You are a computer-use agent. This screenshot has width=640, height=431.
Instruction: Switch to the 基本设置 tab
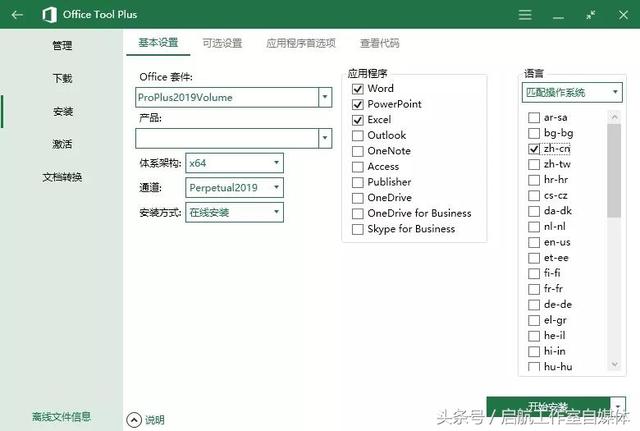[x=158, y=42]
